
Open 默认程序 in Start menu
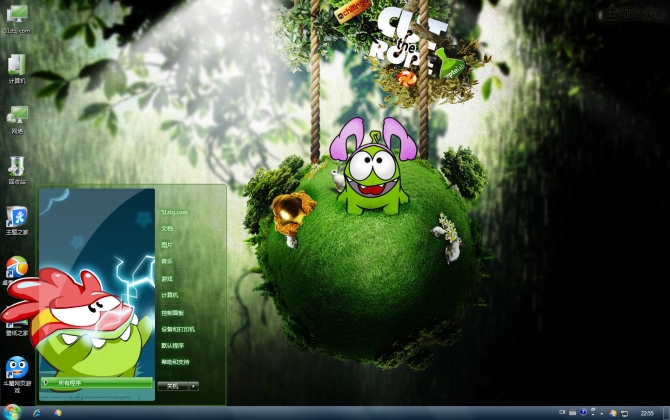tap(173, 345)
